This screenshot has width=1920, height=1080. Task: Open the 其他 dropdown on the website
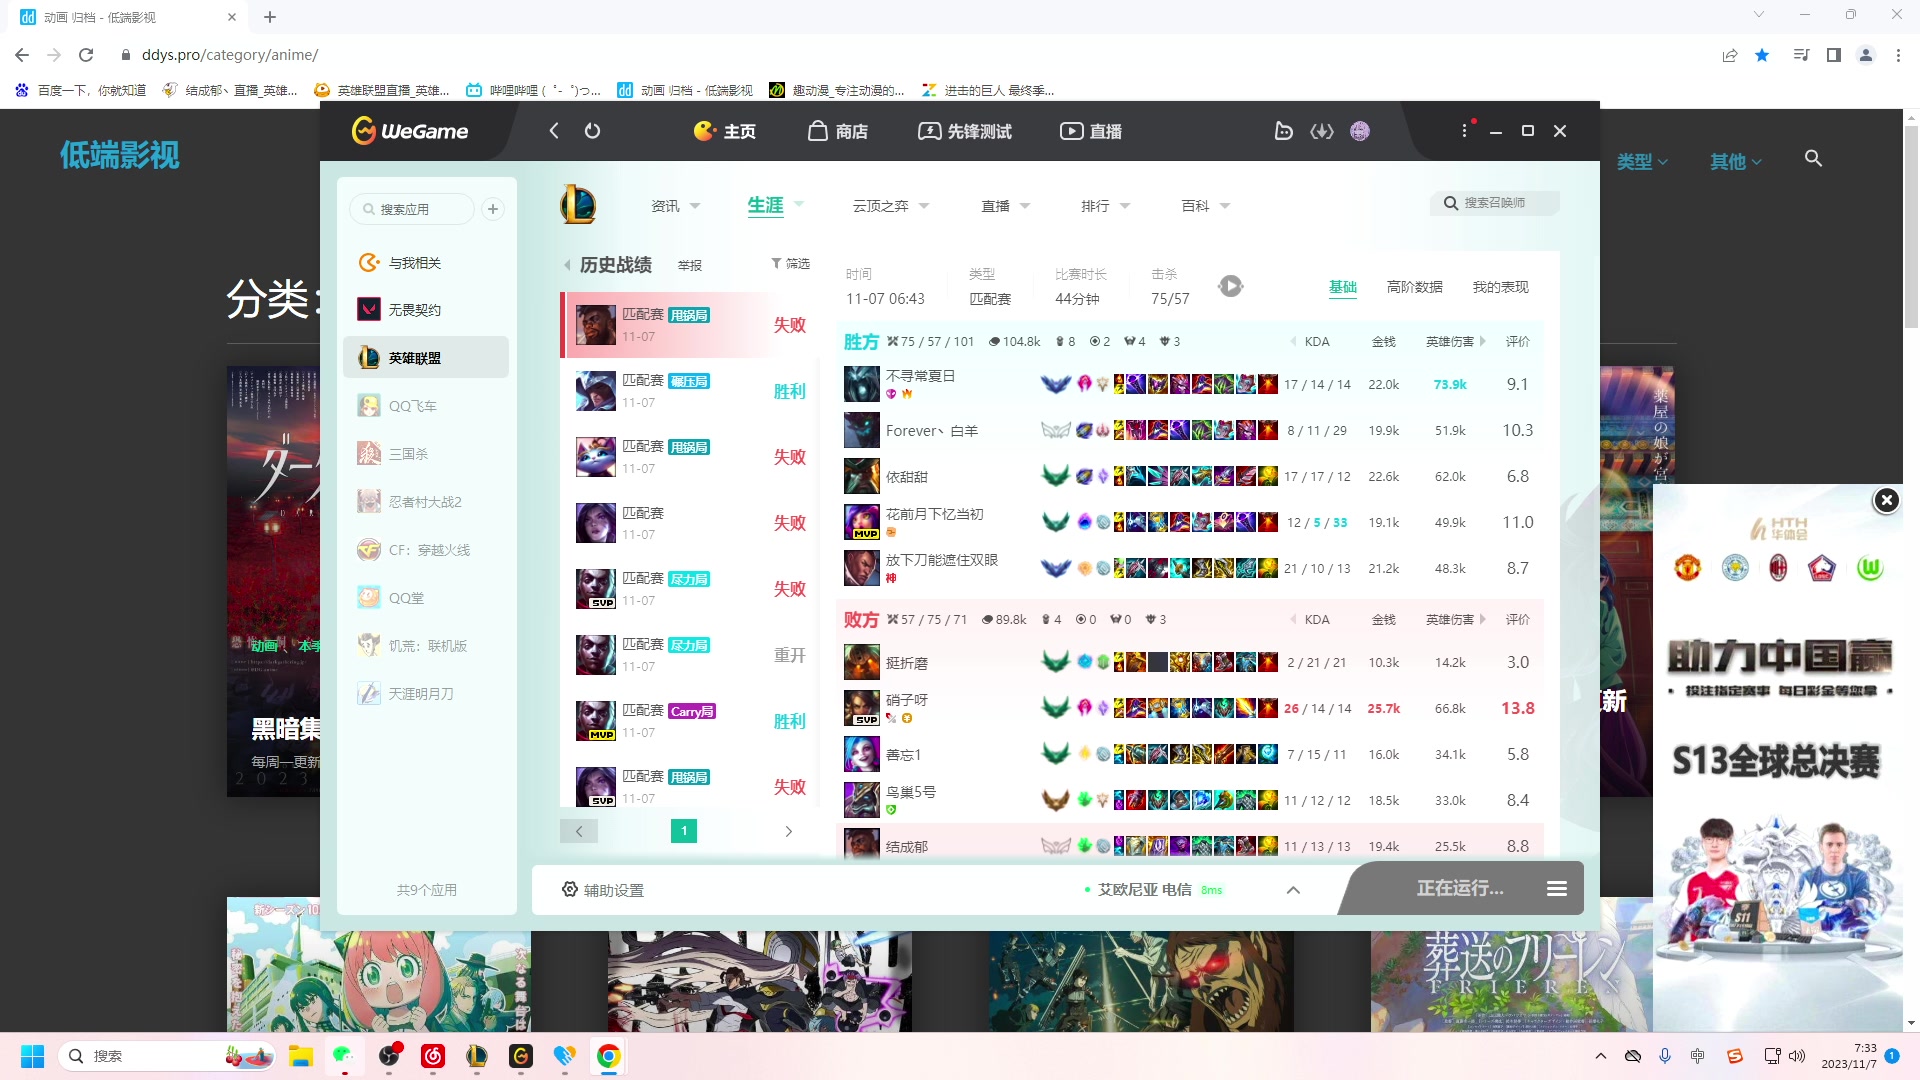click(x=1735, y=161)
